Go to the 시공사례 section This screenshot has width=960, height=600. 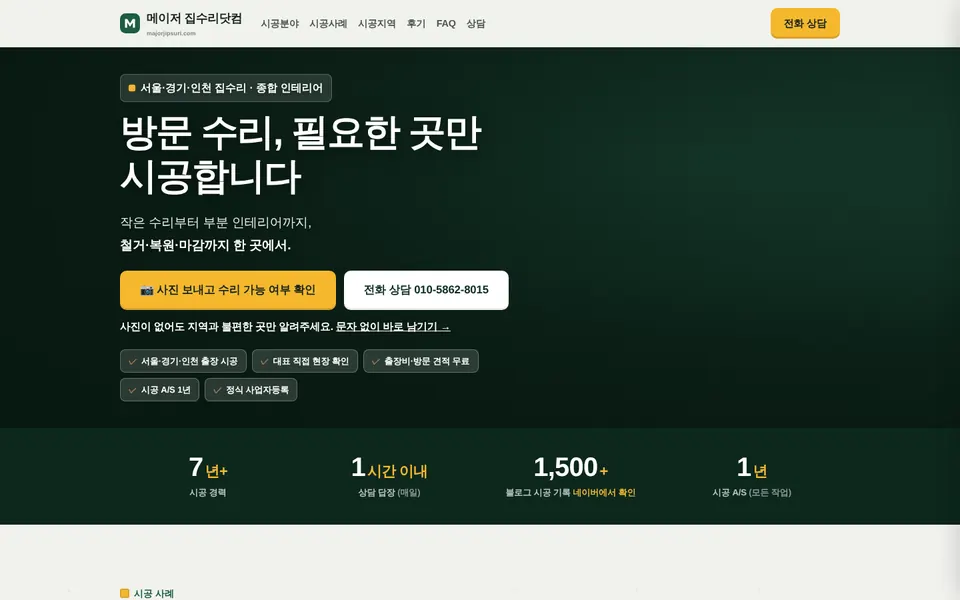[x=328, y=24]
